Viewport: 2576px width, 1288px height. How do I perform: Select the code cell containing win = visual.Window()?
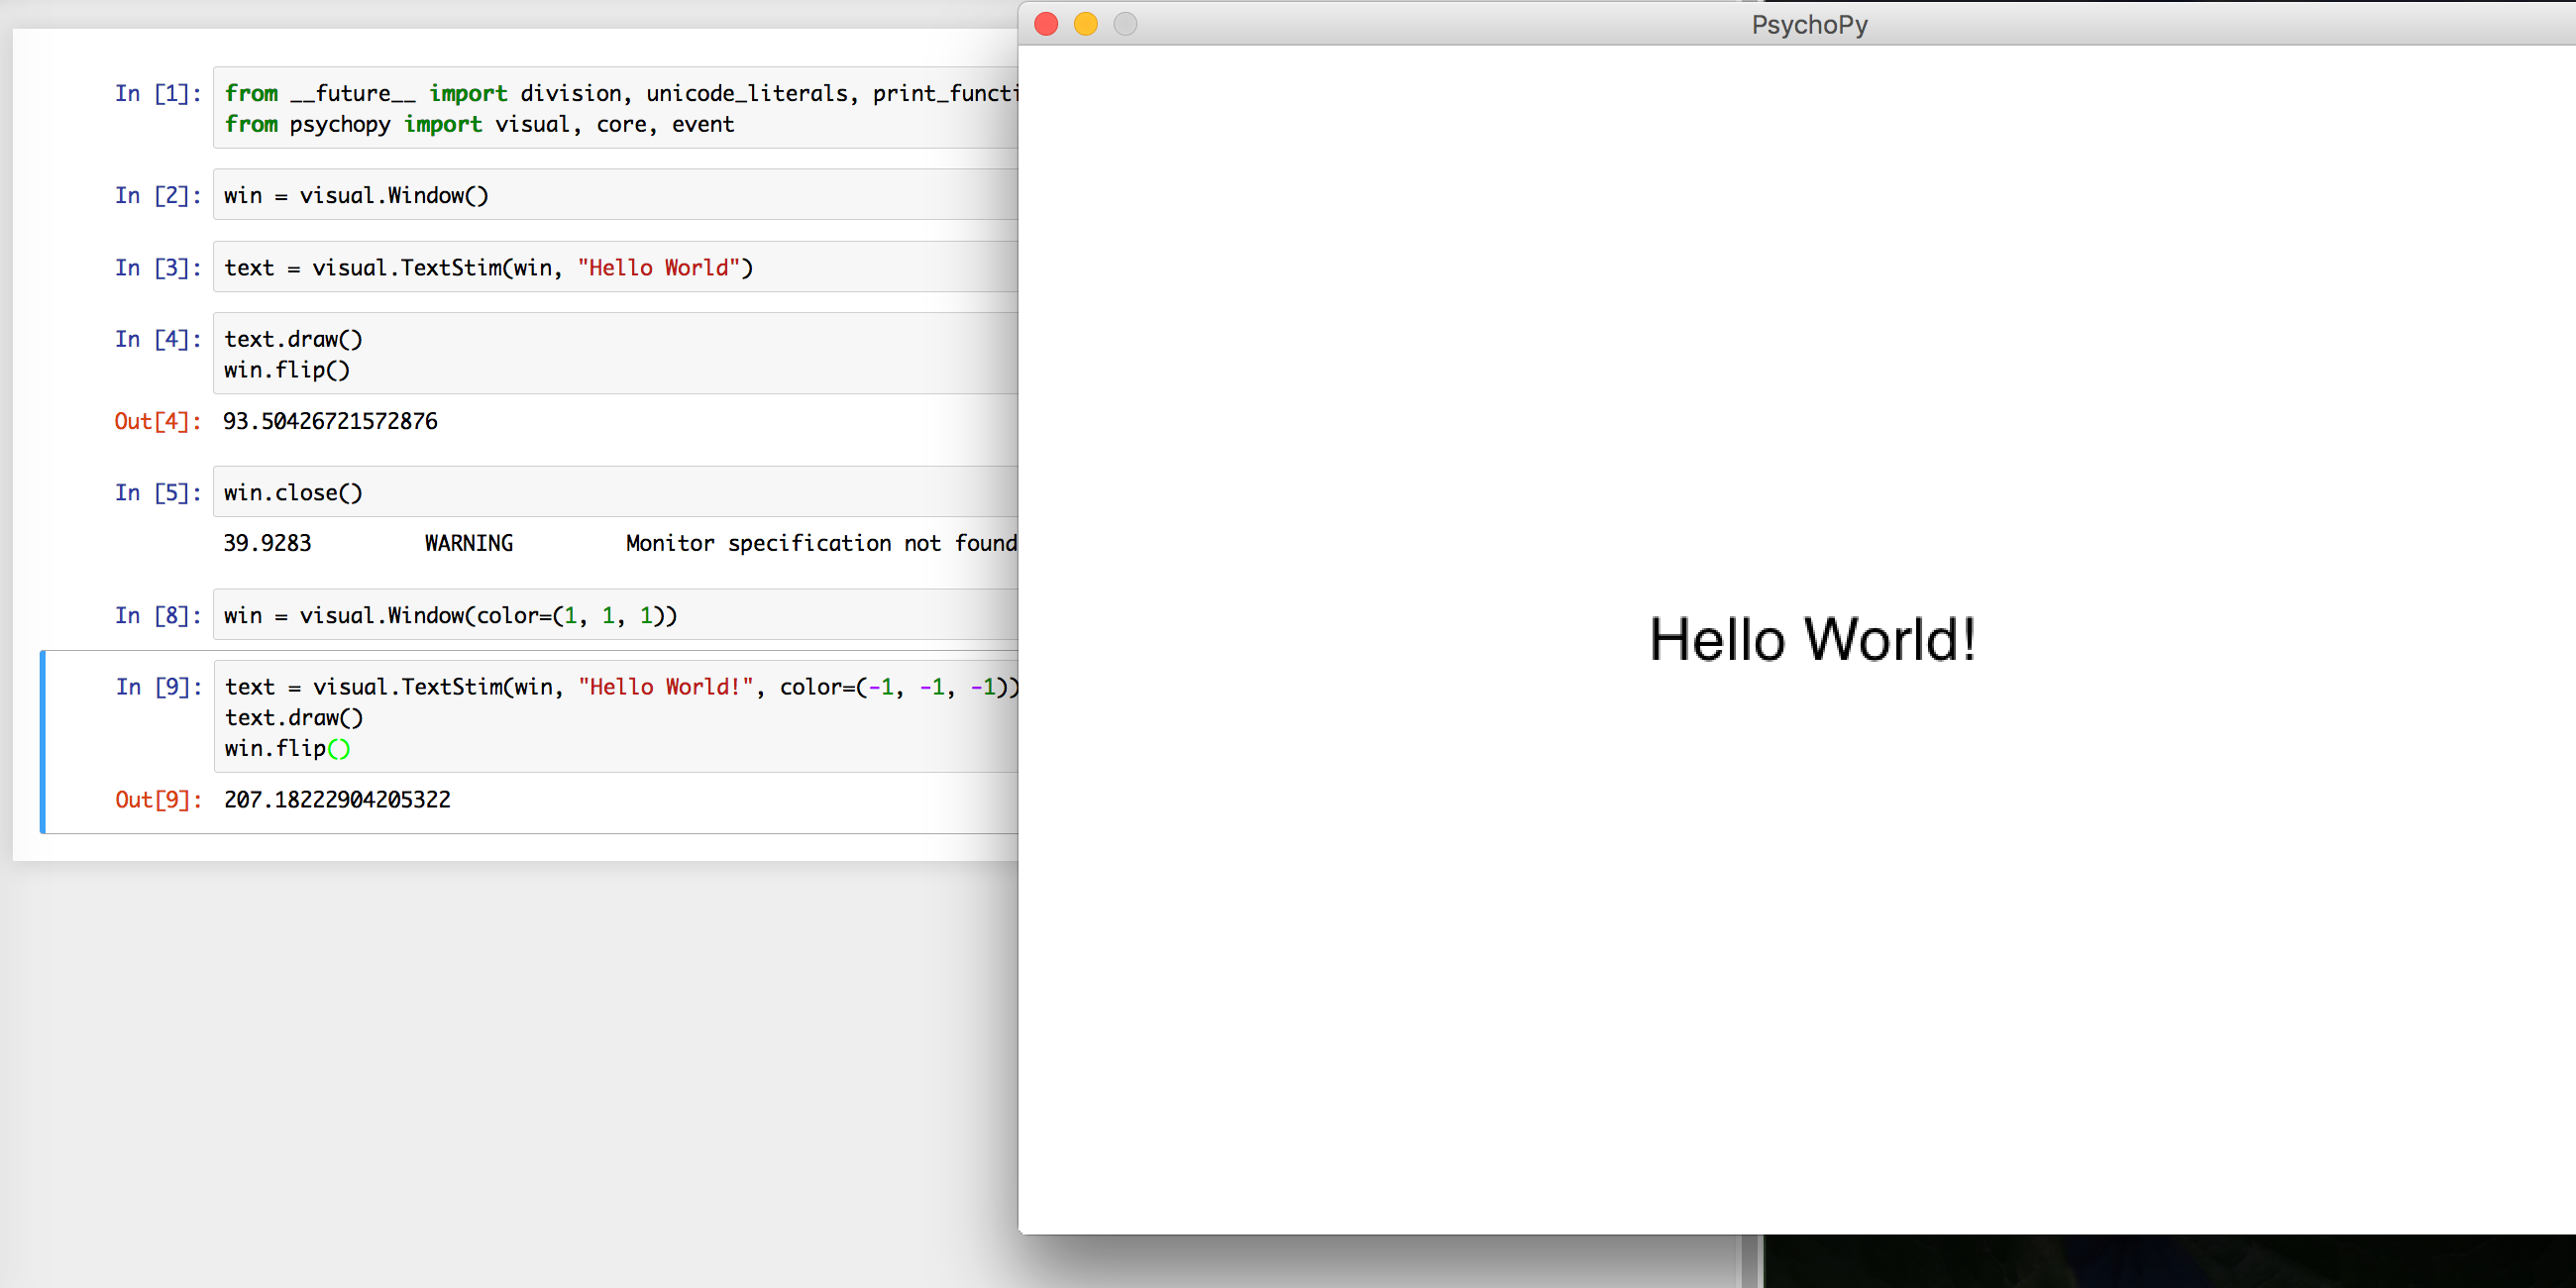pyautogui.click(x=355, y=195)
